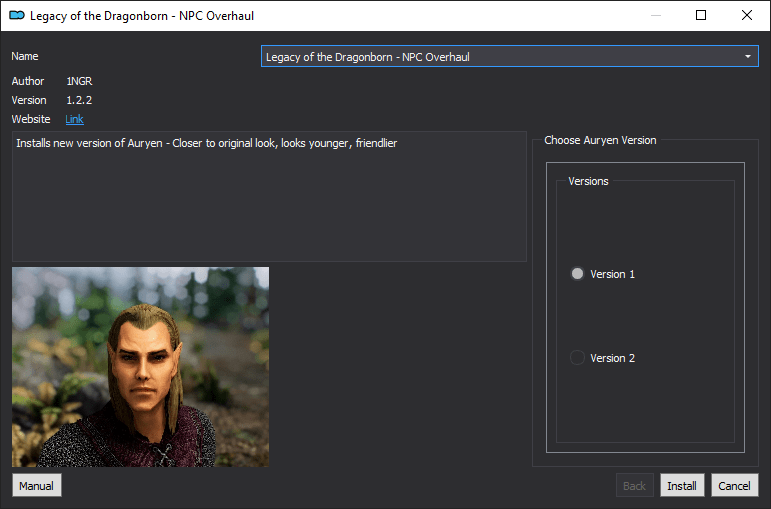Maximize the installer window
The width and height of the screenshot is (771, 509).
tap(701, 15)
